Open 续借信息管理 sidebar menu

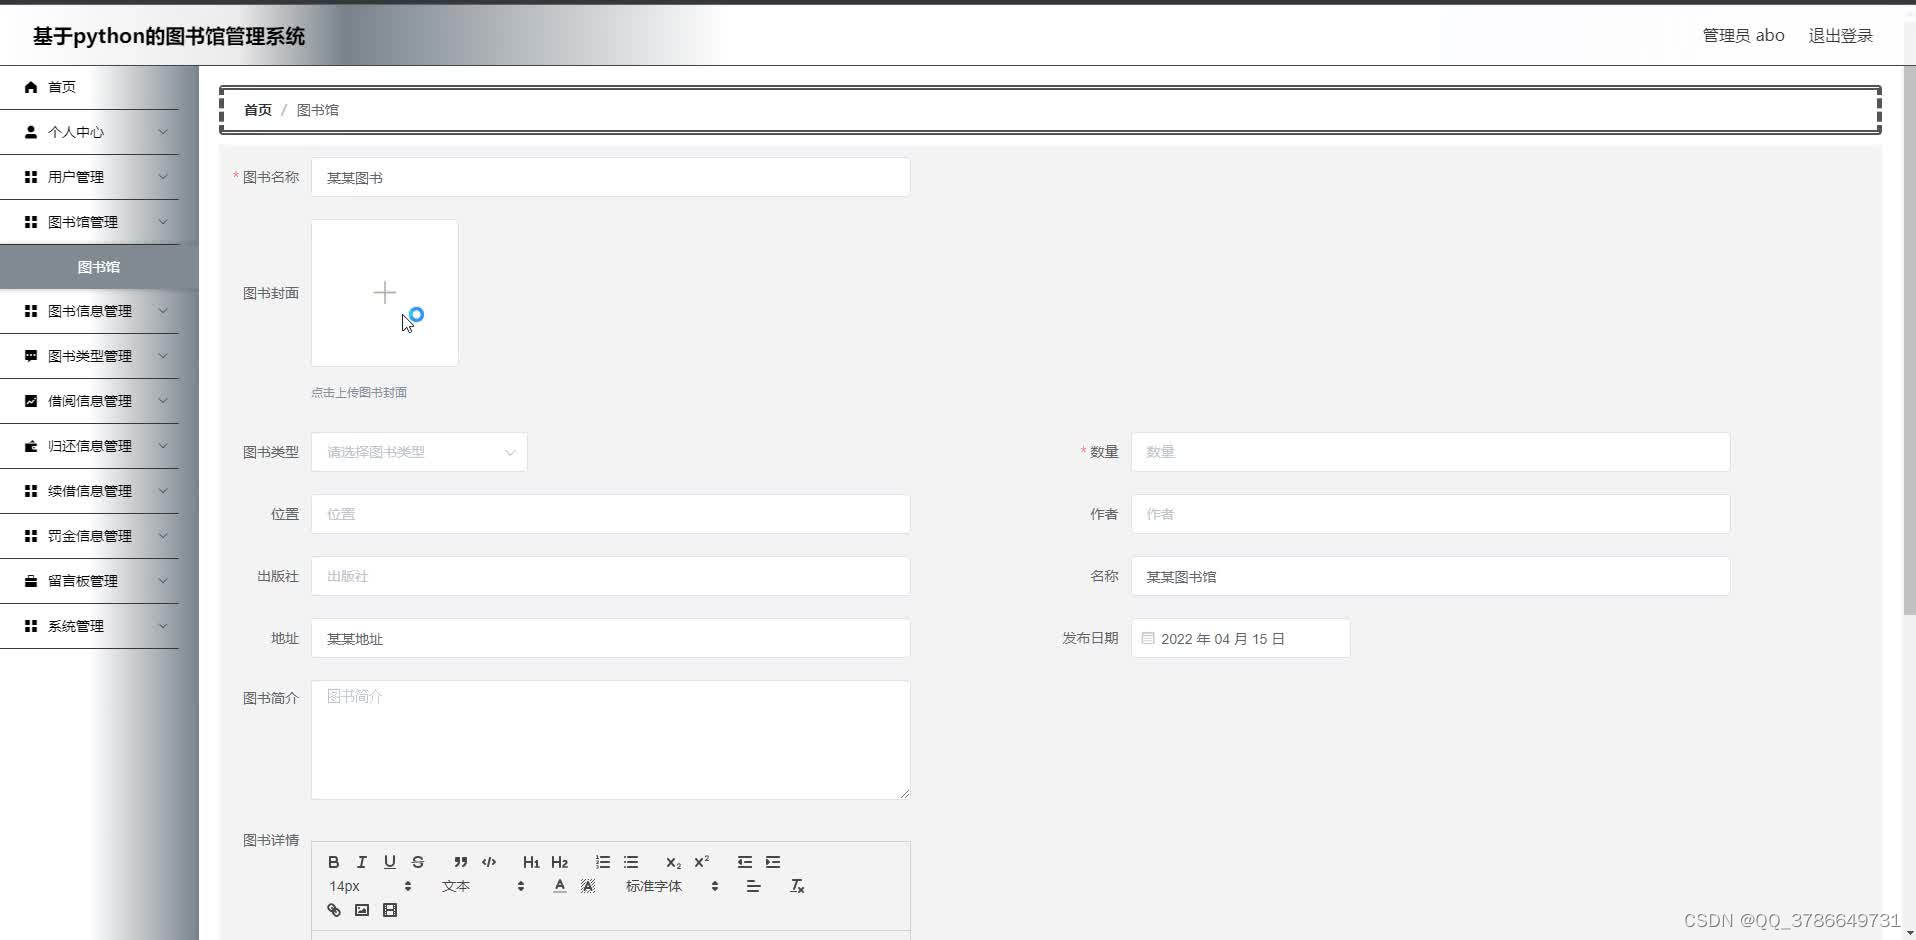pos(90,491)
